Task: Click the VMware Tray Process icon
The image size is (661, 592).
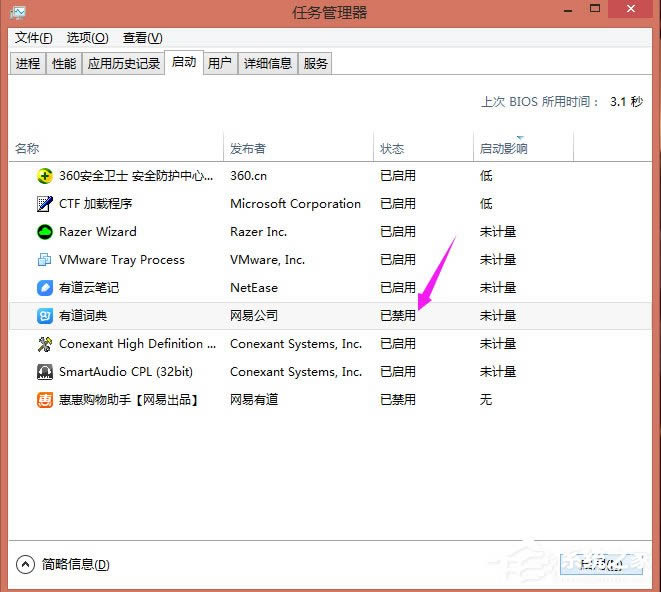Action: [45, 260]
